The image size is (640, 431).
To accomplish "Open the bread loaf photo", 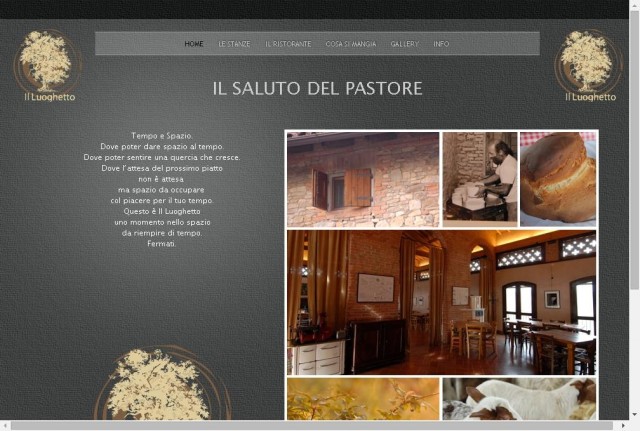I will coord(558,179).
